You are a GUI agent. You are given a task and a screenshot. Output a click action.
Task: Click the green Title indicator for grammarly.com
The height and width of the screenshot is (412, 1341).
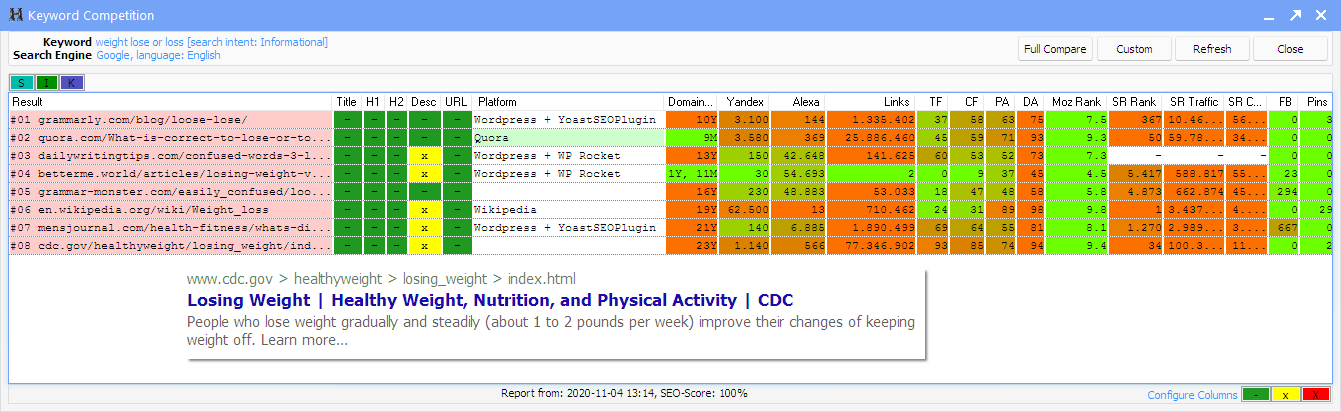tap(346, 119)
